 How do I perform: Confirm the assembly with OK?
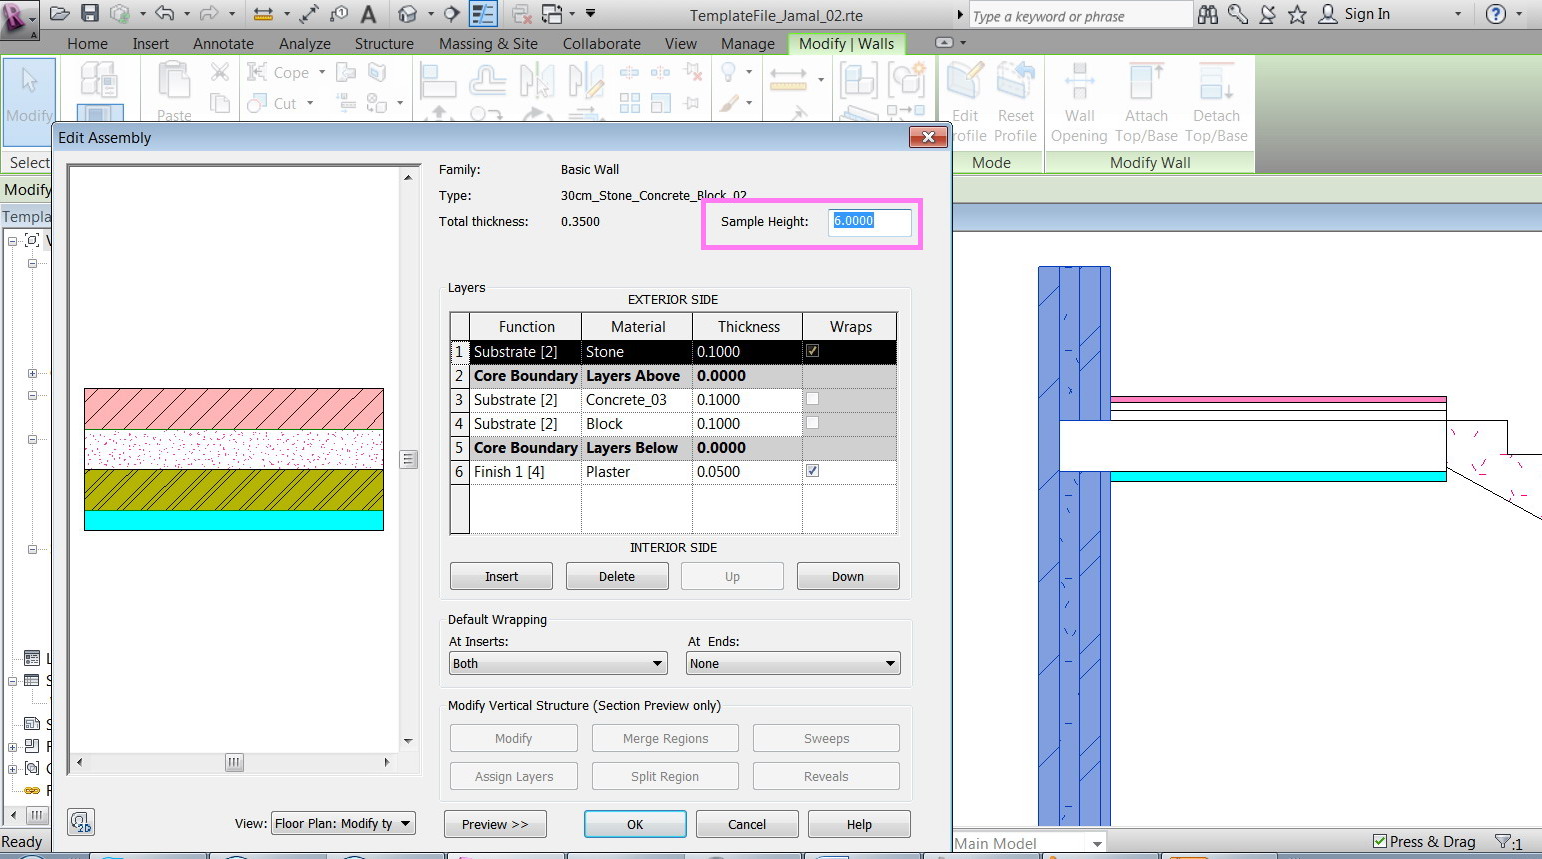(x=635, y=824)
